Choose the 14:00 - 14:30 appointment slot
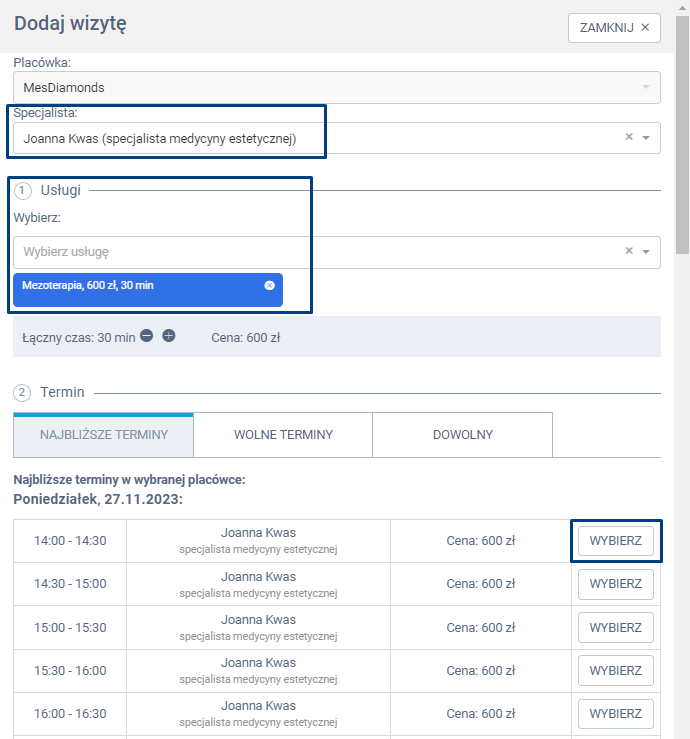690x739 pixels. click(615, 541)
